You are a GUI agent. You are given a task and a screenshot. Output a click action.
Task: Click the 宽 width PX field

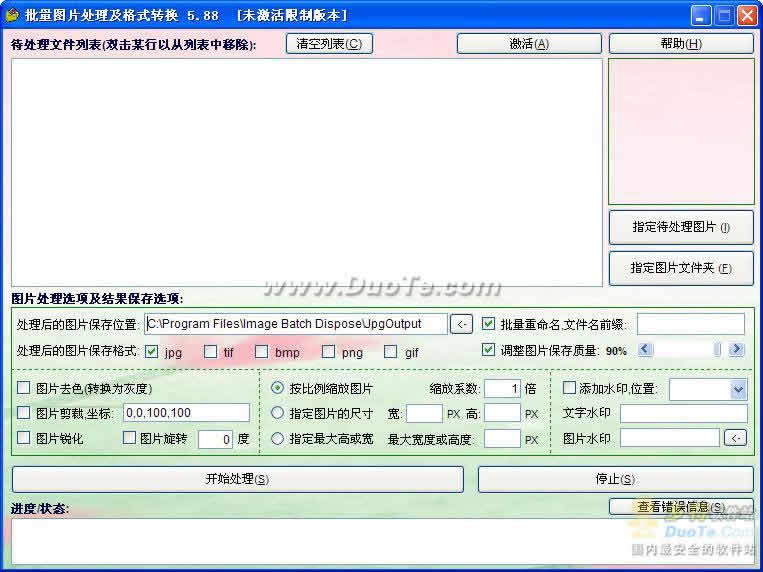click(424, 413)
